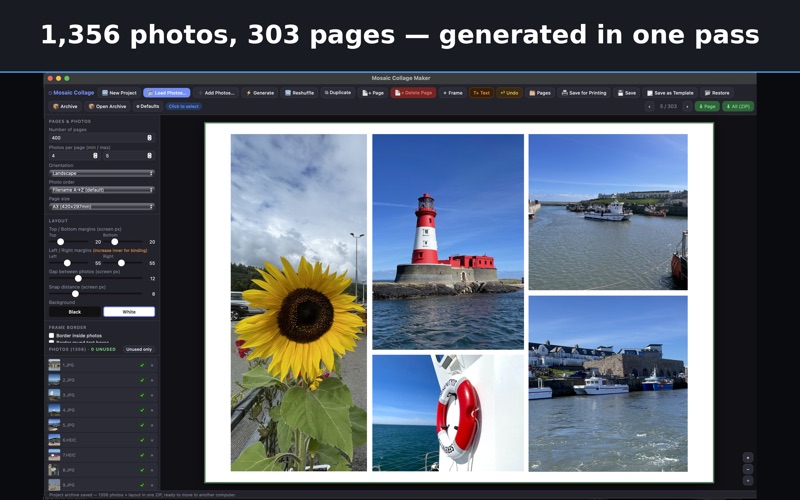
Task: Click the Right margin slider handle
Action: 121,263
